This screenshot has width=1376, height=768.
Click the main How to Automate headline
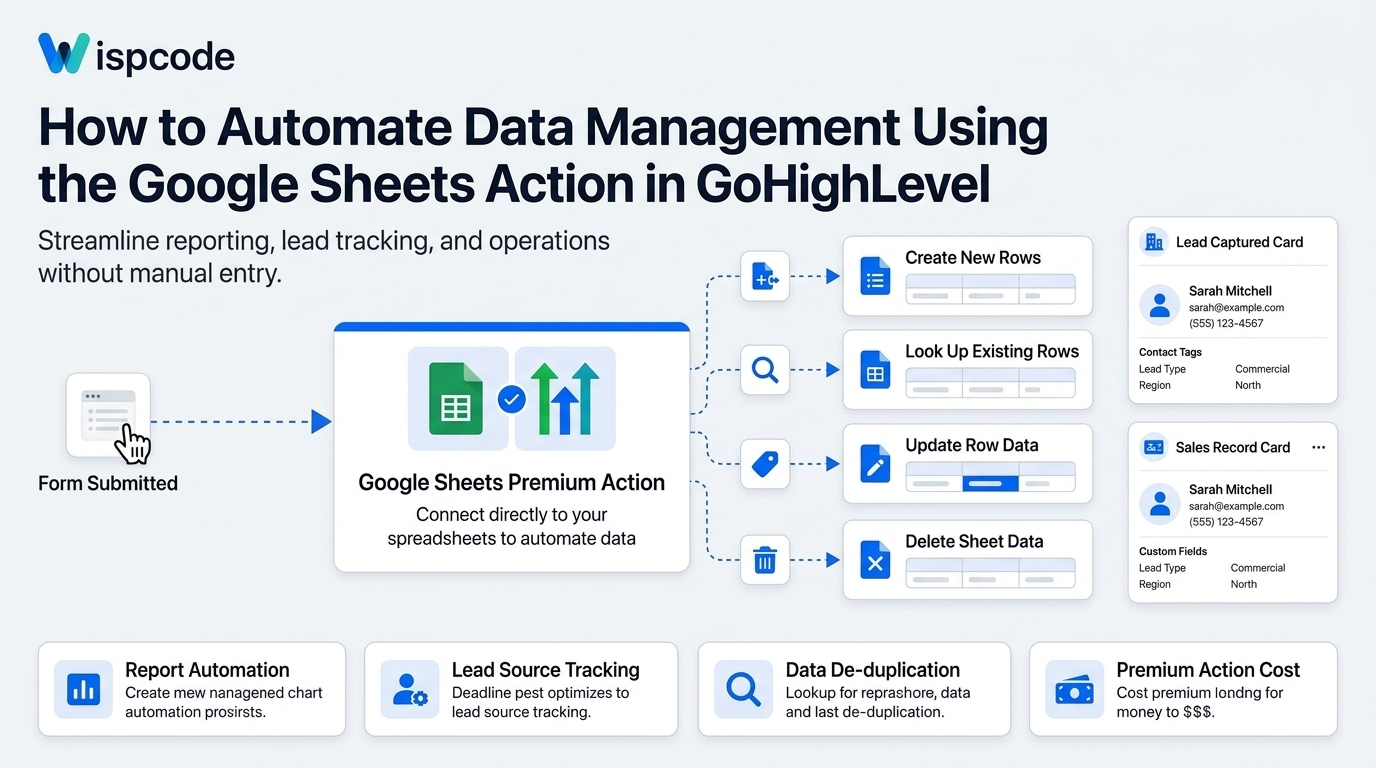pos(543,156)
